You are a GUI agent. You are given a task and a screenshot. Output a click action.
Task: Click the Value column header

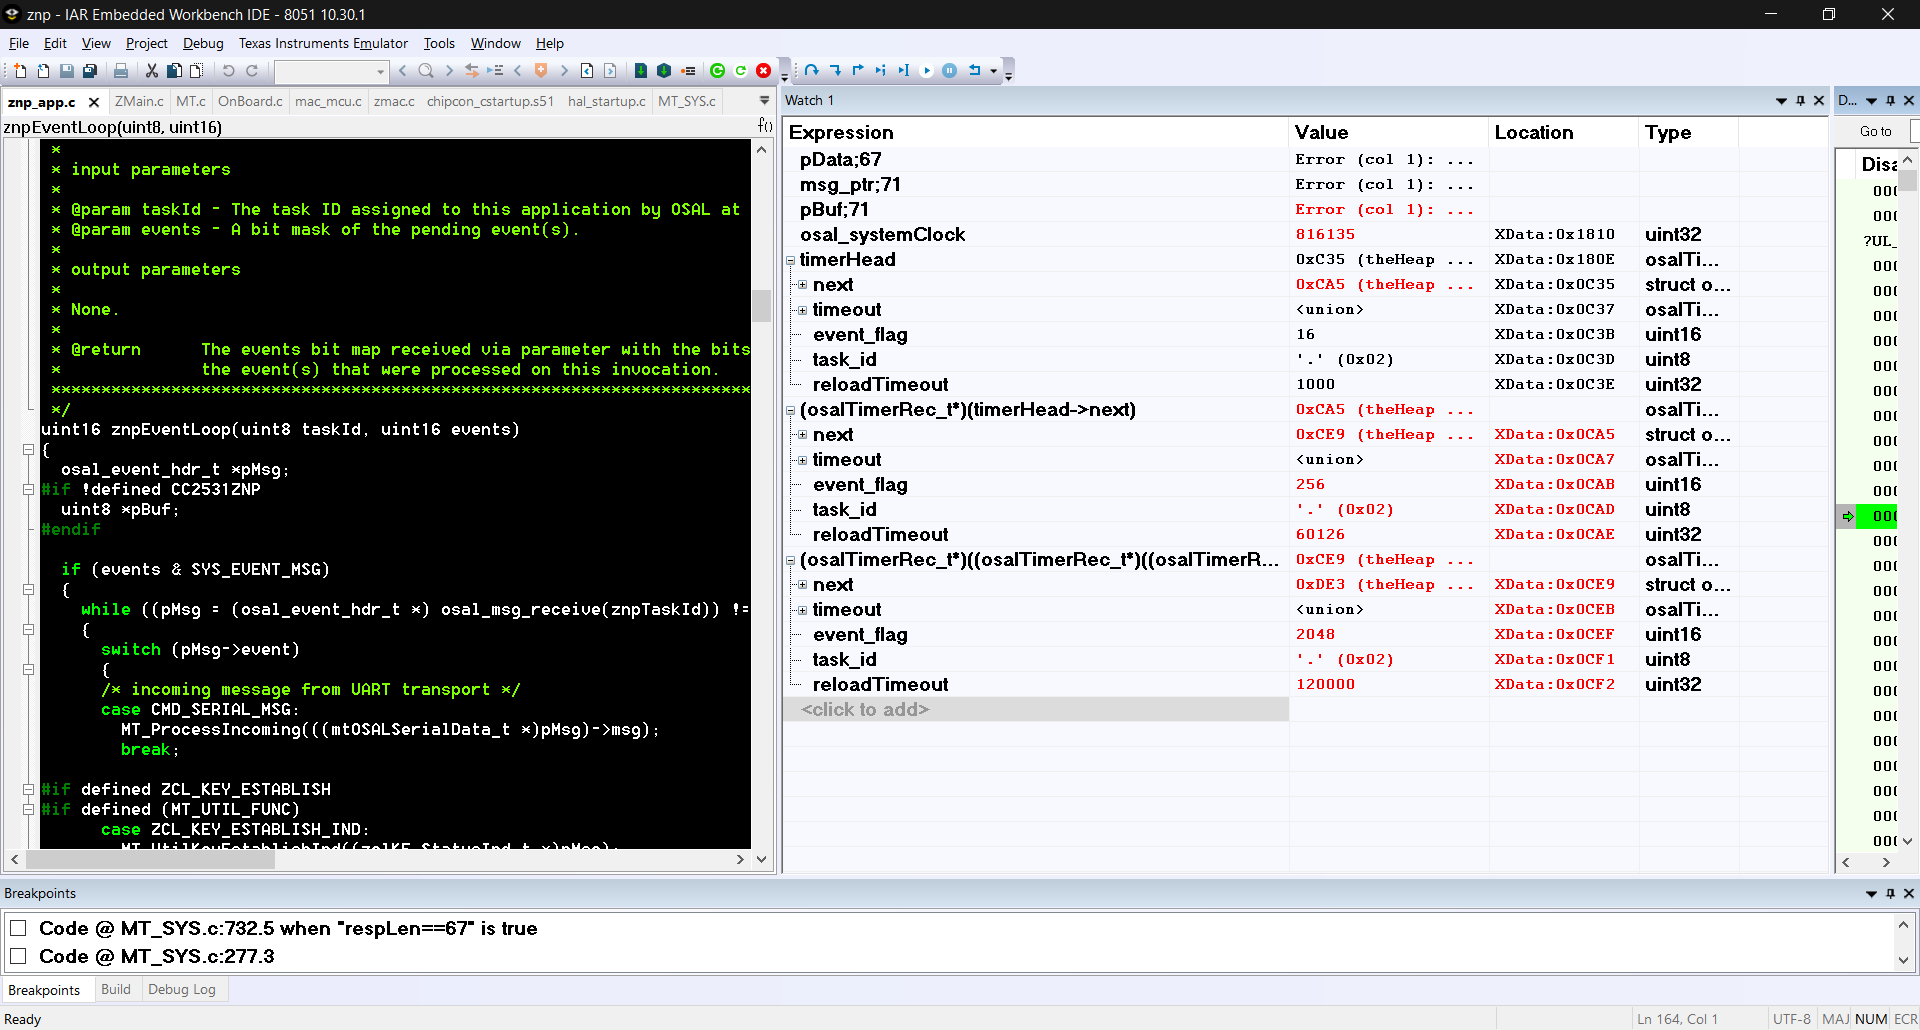[x=1388, y=132]
